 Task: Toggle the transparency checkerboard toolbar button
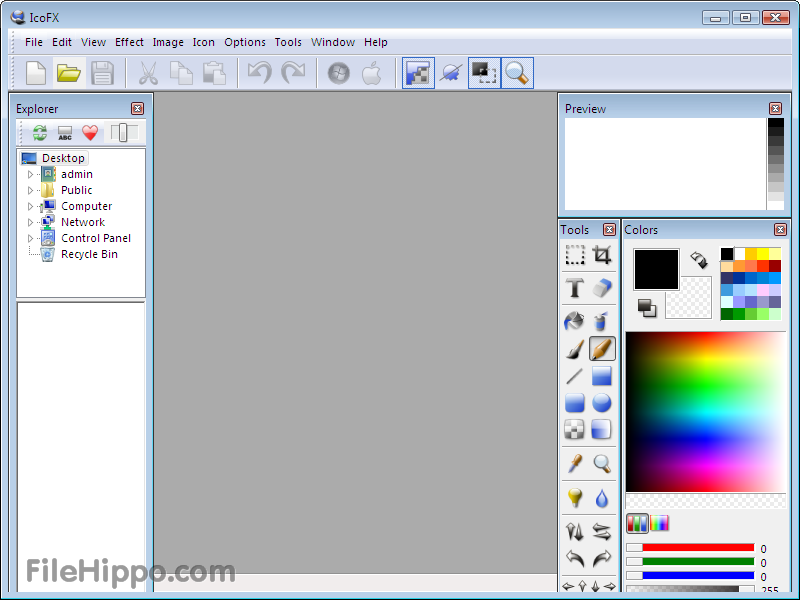418,73
